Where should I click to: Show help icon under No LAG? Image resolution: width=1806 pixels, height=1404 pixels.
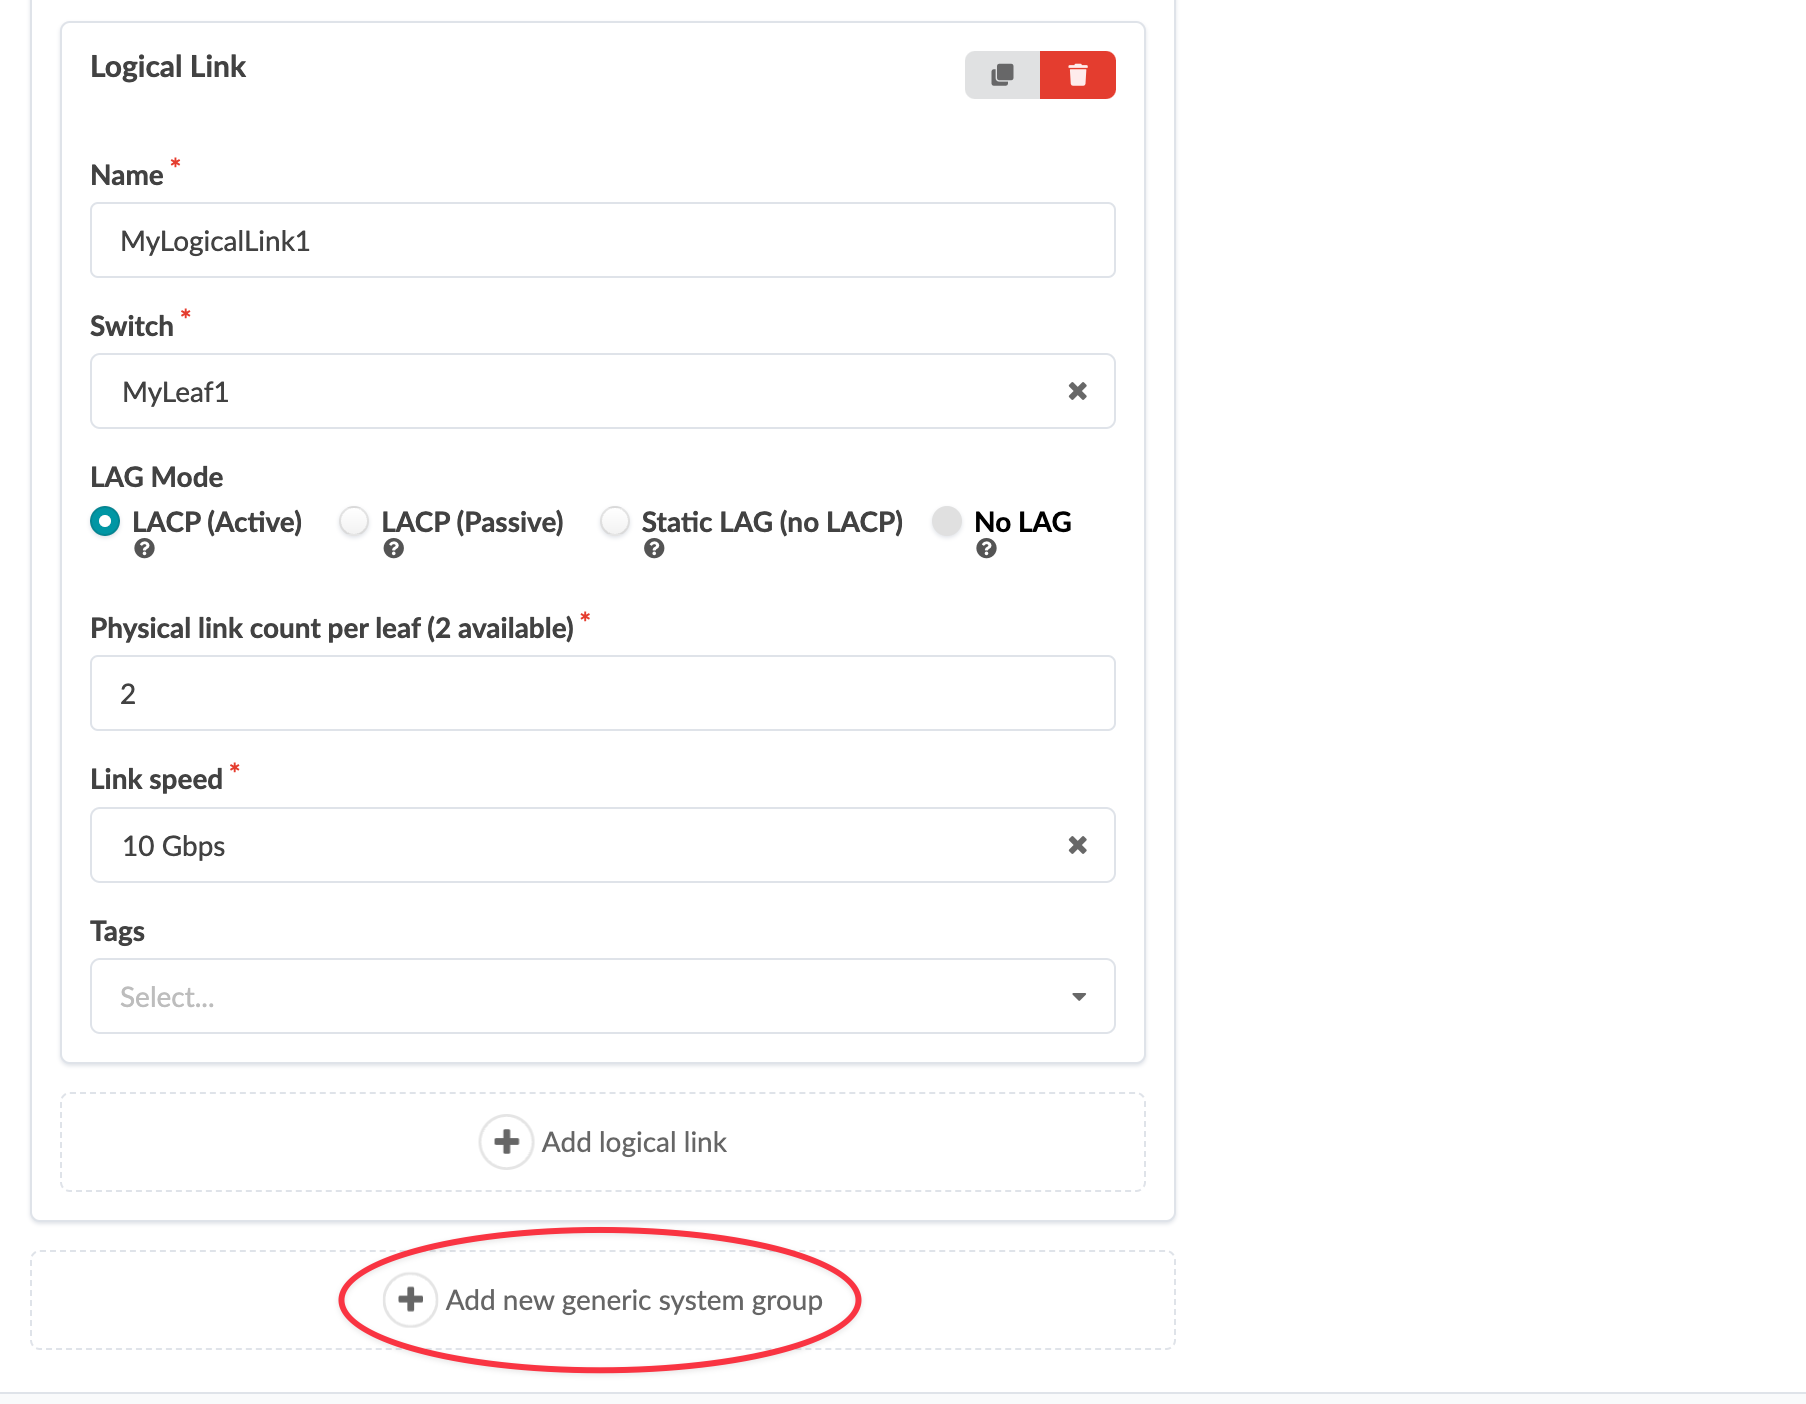pos(986,548)
